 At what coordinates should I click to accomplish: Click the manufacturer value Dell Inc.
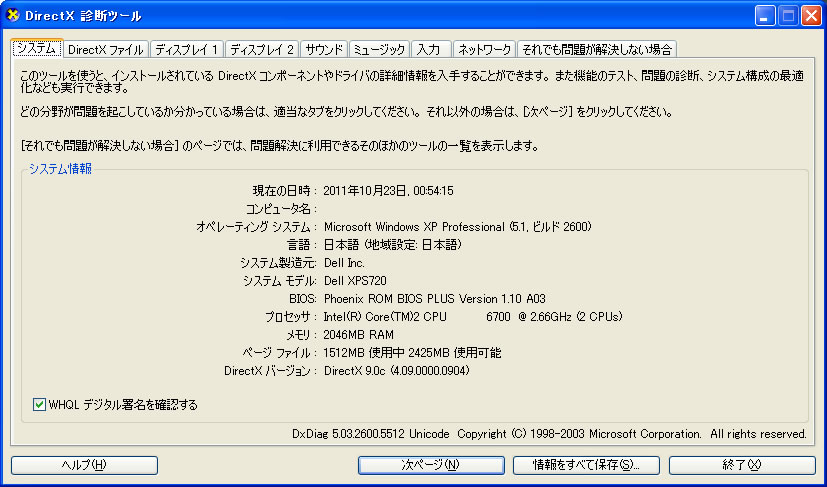click(x=344, y=263)
